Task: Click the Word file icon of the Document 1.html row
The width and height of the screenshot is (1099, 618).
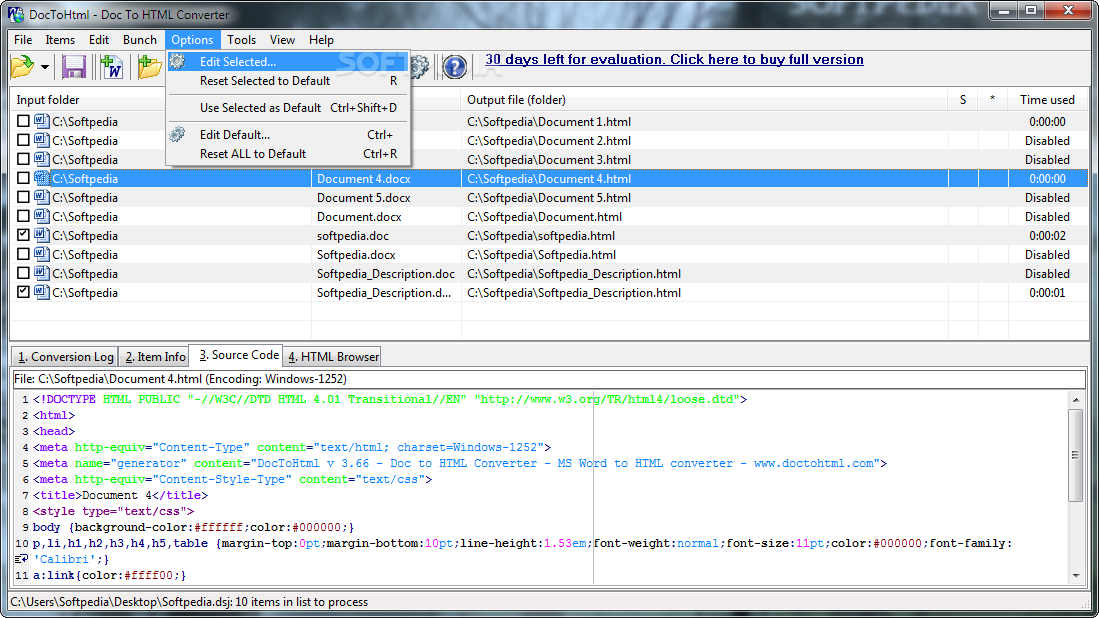Action: click(41, 121)
